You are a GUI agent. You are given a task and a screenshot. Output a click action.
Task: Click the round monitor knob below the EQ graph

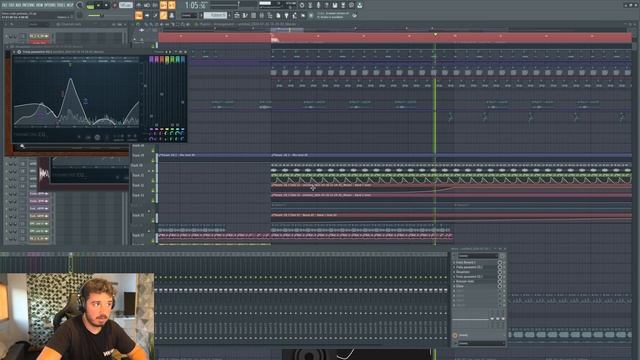pos(97,138)
